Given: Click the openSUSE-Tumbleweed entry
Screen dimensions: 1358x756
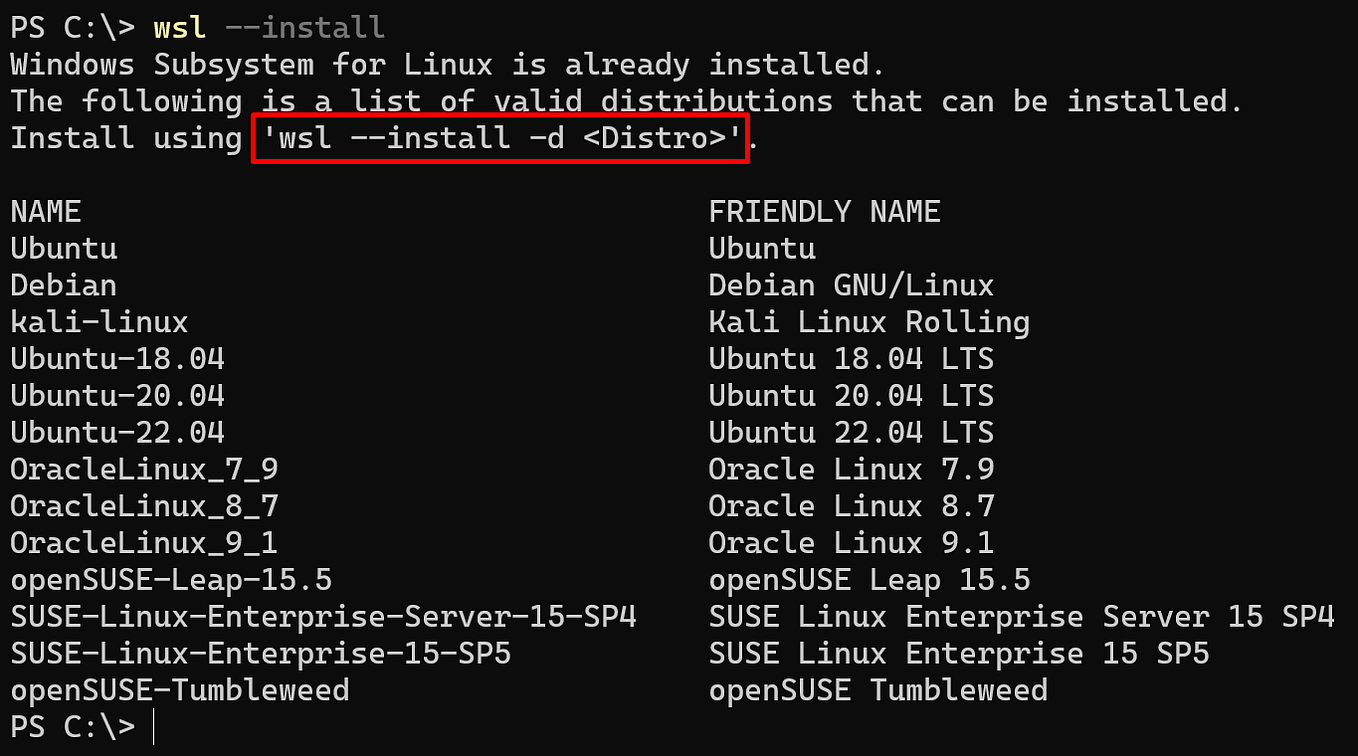Looking at the screenshot, I should click(x=178, y=691).
